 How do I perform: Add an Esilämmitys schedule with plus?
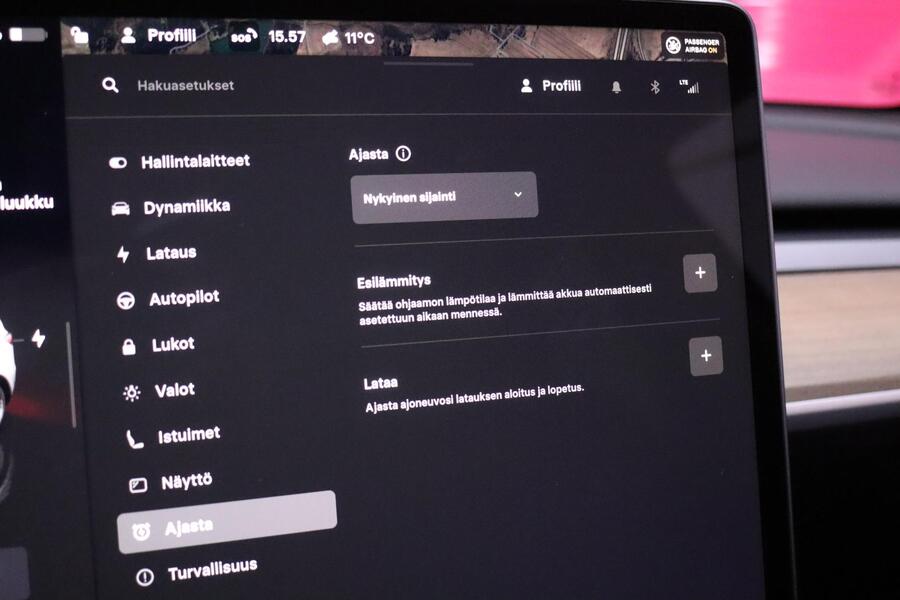700,273
